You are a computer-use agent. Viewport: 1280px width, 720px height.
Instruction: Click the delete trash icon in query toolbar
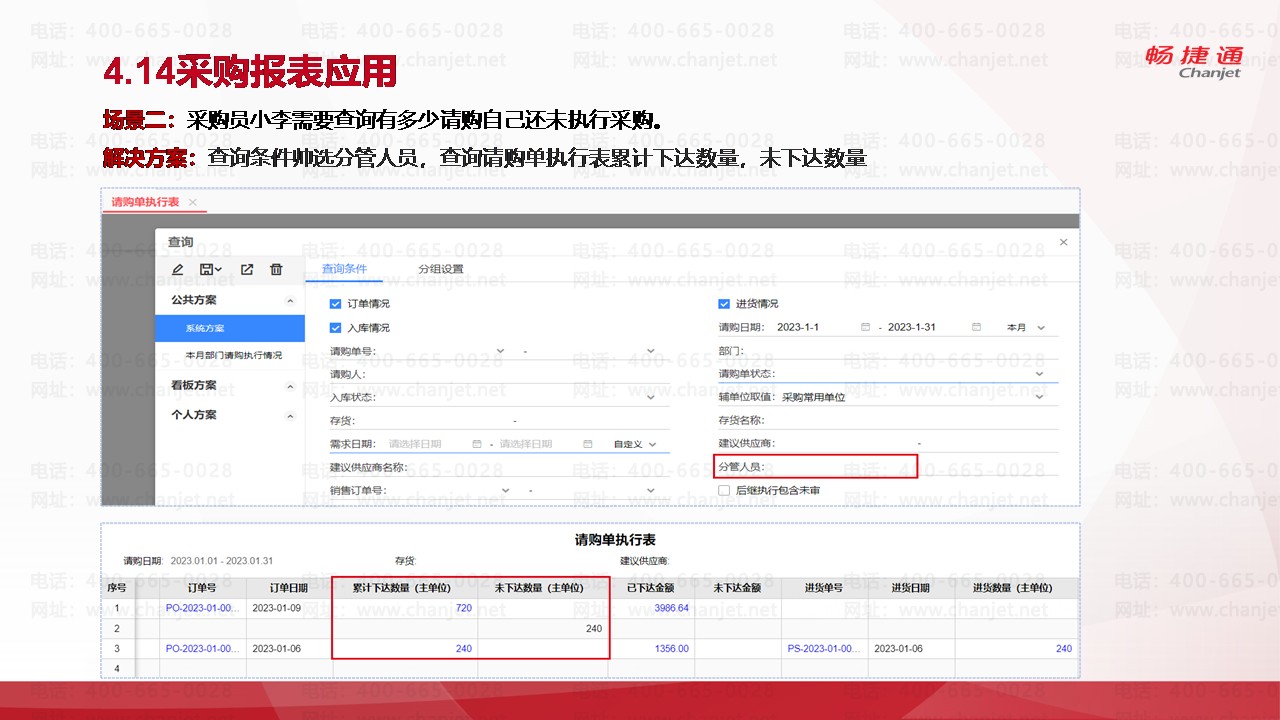277,269
